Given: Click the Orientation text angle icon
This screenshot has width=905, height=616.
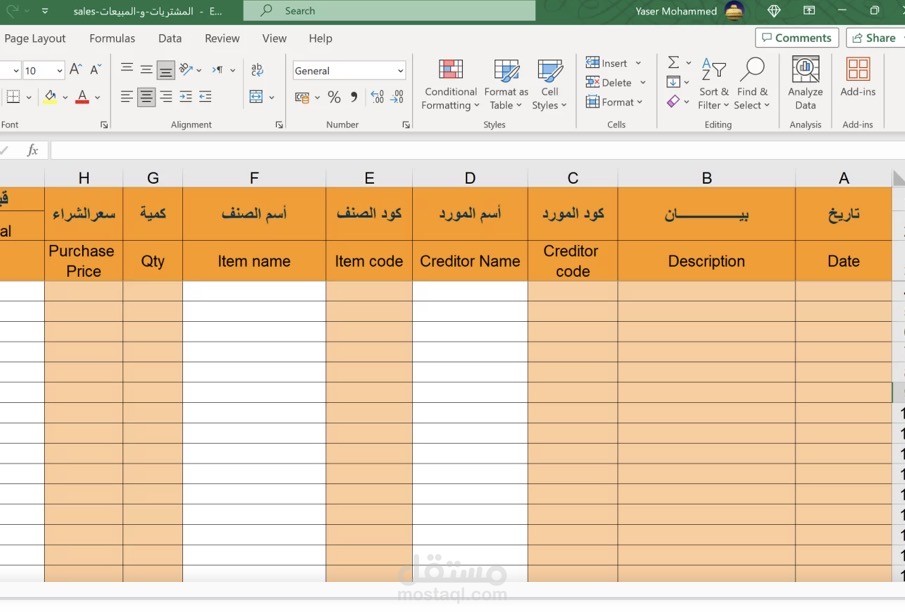Looking at the screenshot, I should pos(186,70).
